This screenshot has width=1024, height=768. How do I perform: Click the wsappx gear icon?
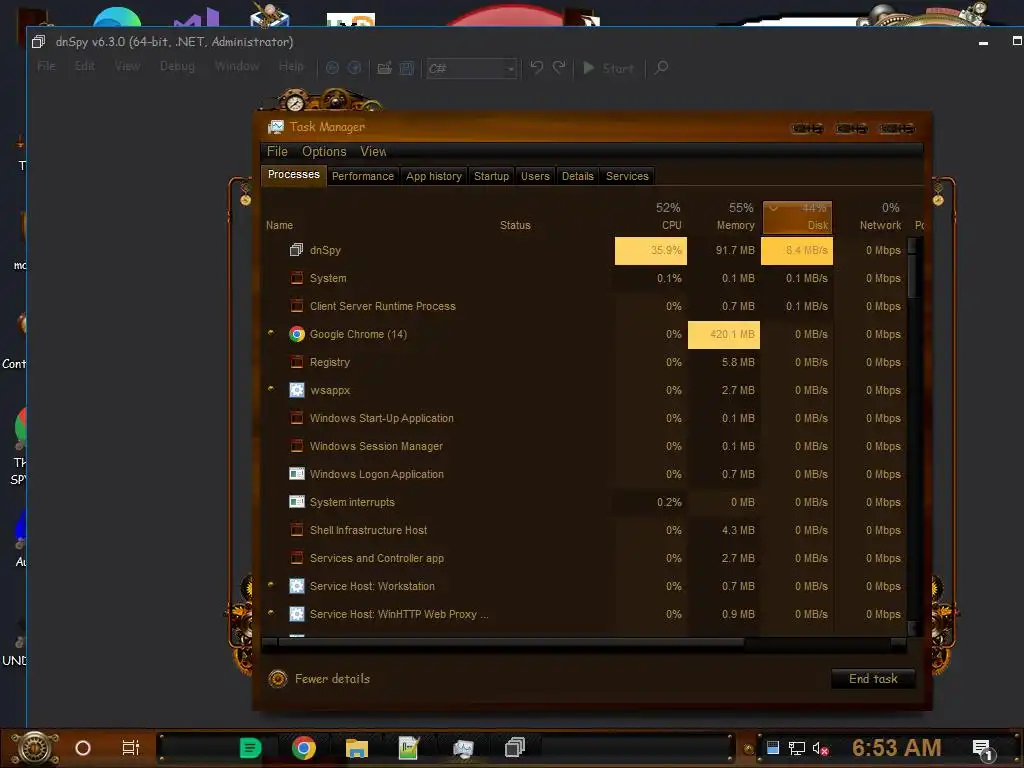[296, 391]
